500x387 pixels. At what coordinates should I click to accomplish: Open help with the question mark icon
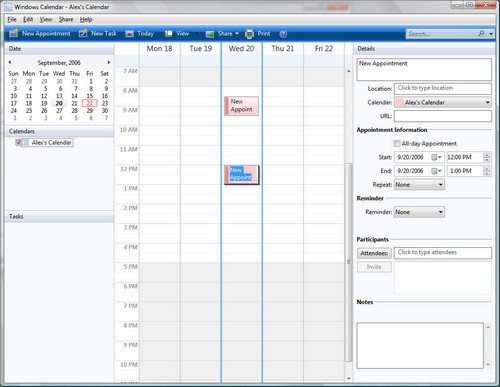pyautogui.click(x=283, y=34)
